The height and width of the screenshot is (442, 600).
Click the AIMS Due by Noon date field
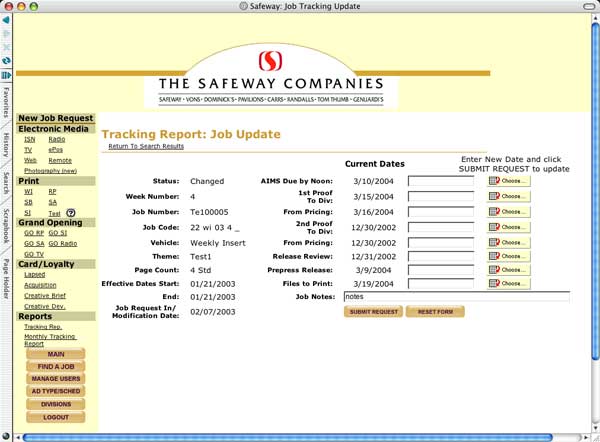click(x=441, y=181)
